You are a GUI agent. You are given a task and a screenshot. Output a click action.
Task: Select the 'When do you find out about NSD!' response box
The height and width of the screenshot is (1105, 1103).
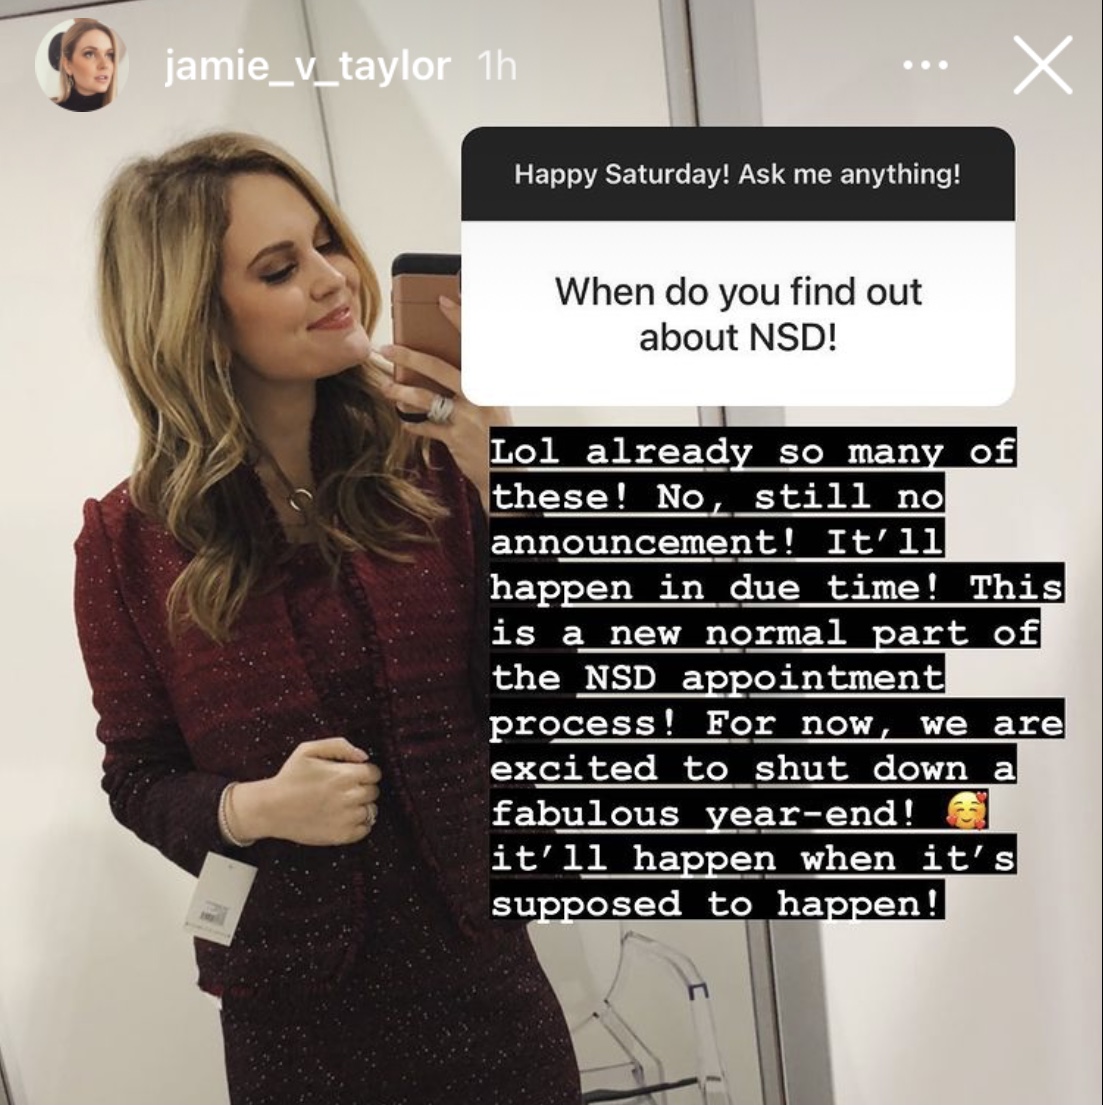tap(738, 314)
